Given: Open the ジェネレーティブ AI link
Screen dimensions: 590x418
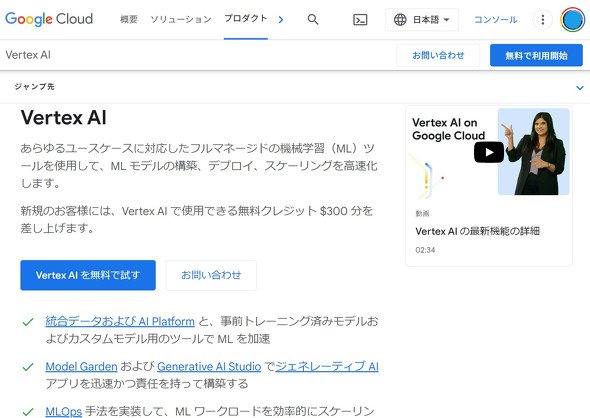Looking at the screenshot, I should tap(327, 366).
